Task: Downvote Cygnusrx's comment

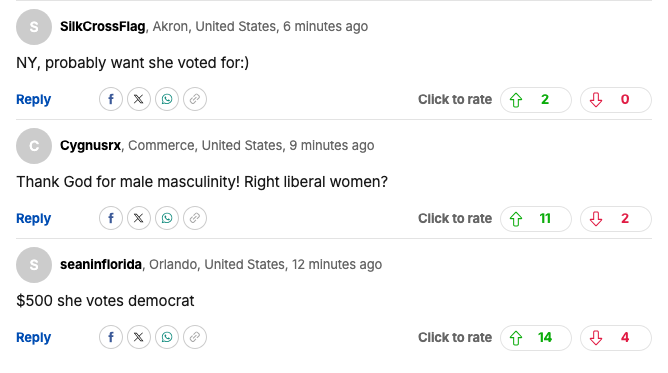Action: 616,218
